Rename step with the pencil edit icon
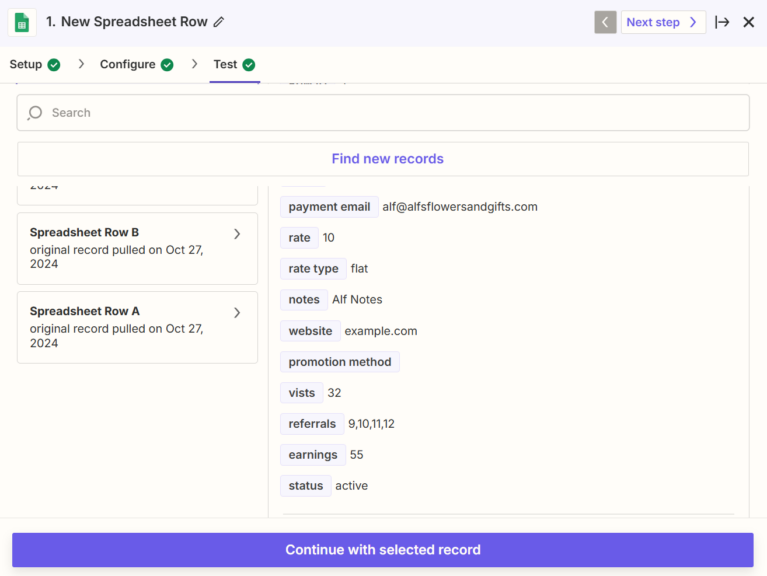 219,22
